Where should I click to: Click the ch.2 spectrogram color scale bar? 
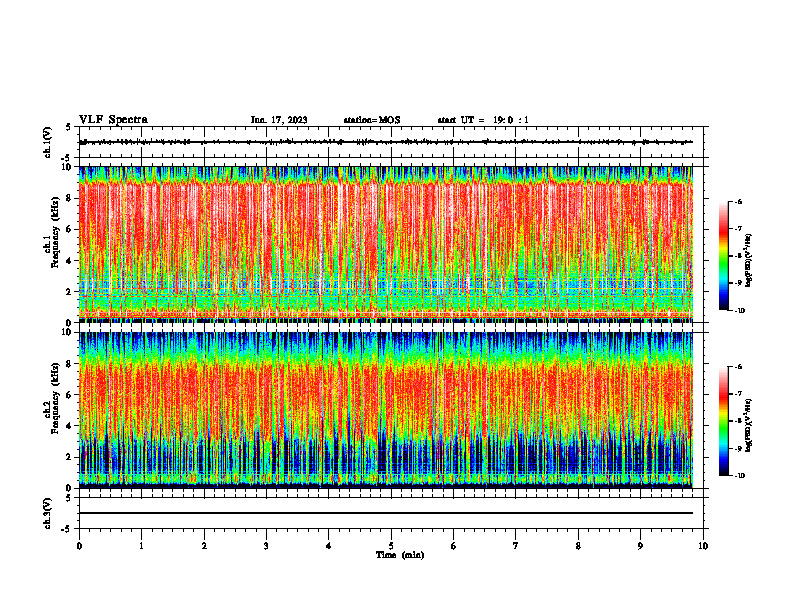tap(723, 421)
